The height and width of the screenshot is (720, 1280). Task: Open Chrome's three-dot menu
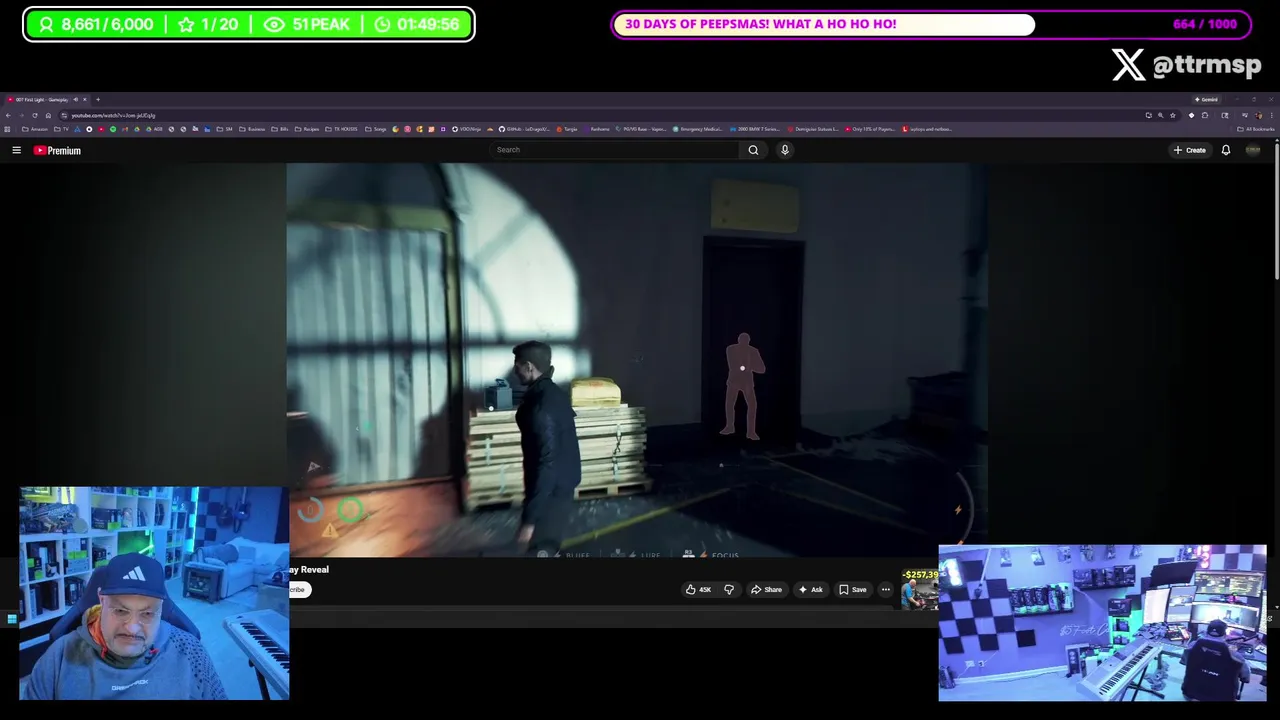pos(1272,115)
